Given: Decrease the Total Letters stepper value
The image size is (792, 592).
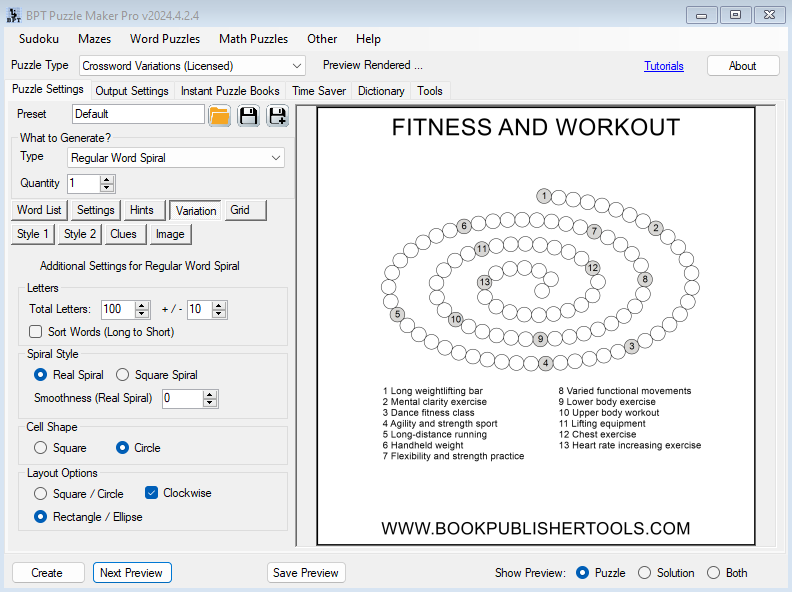Looking at the screenshot, I should click(142, 314).
